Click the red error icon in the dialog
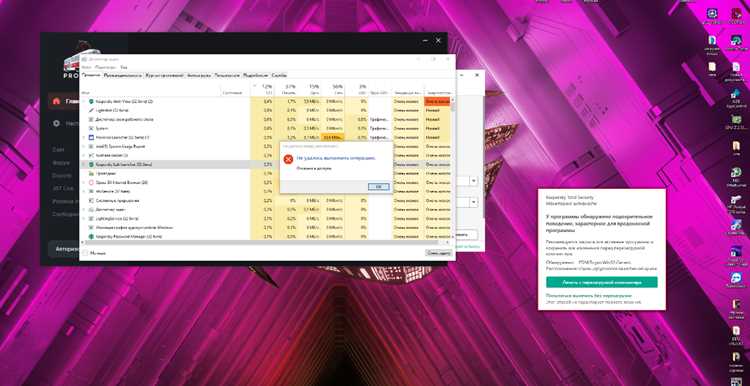 pos(288,159)
